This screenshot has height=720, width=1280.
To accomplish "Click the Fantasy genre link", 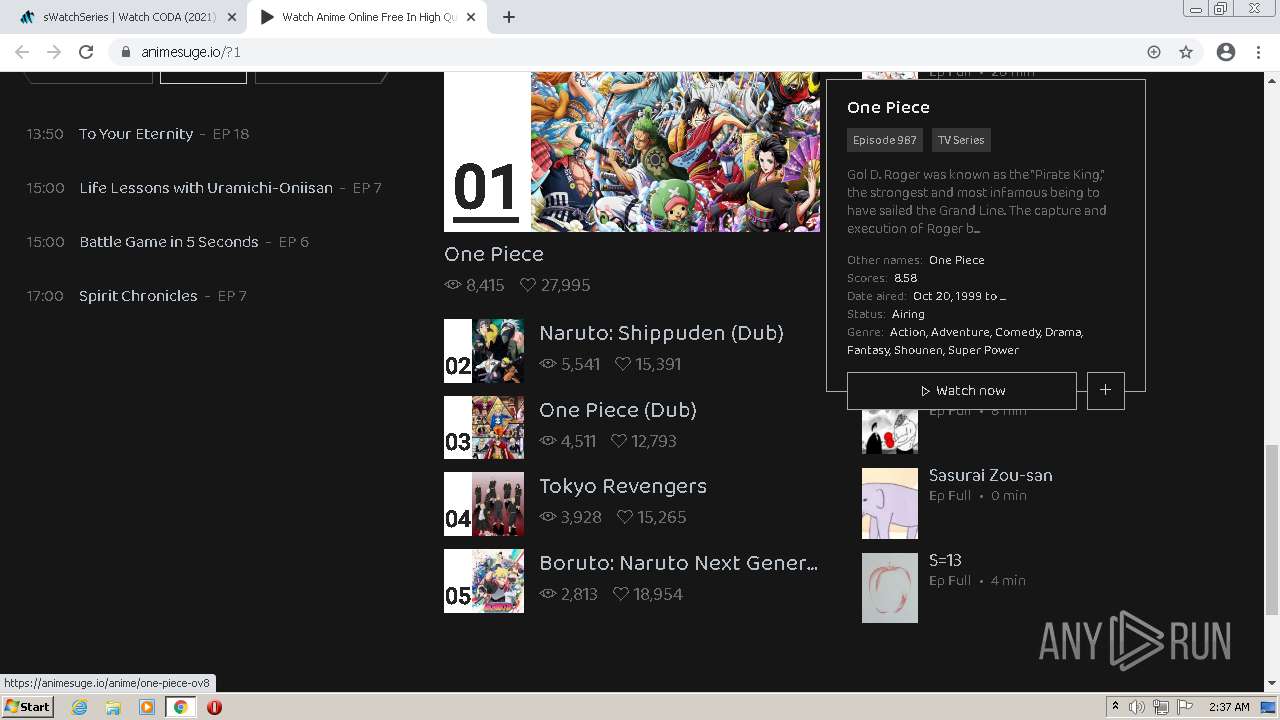I will click(868, 350).
